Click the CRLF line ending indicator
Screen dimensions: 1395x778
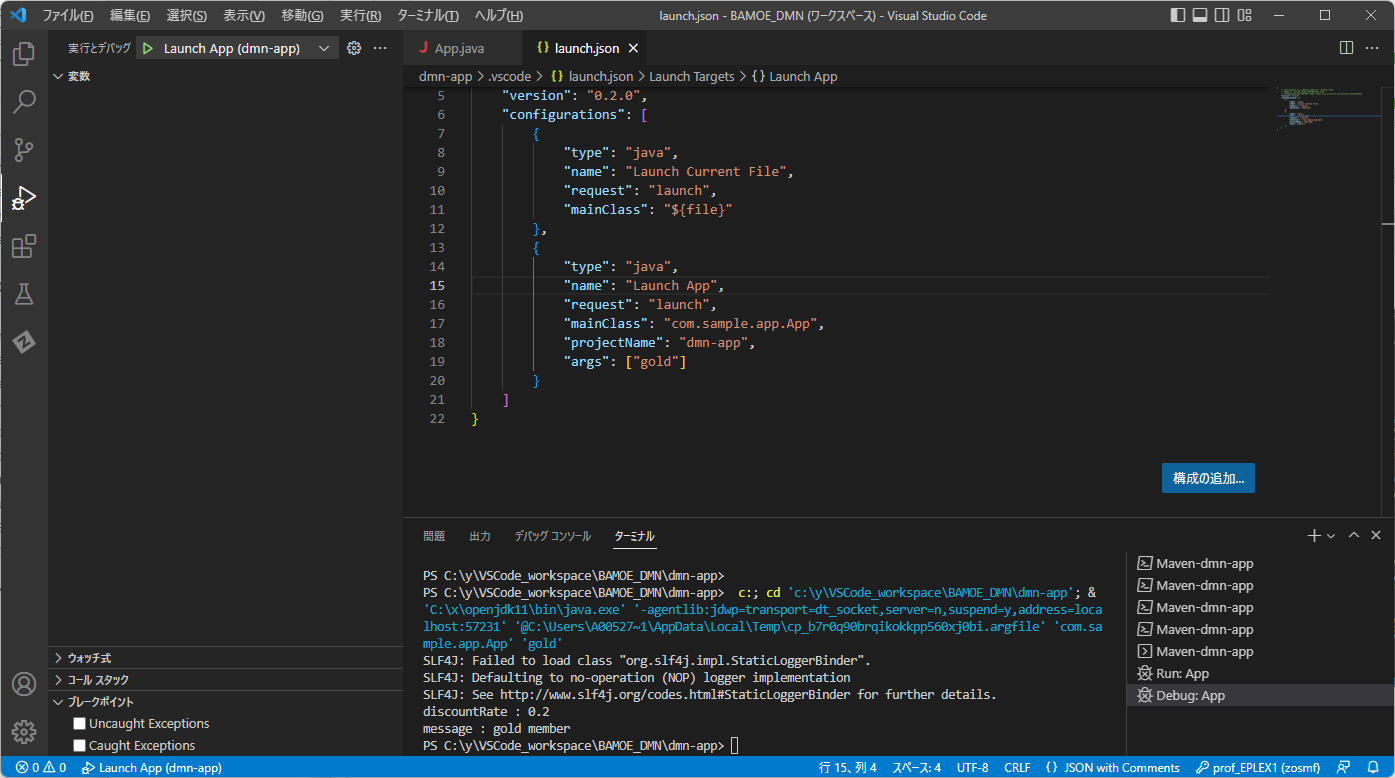pos(1017,768)
